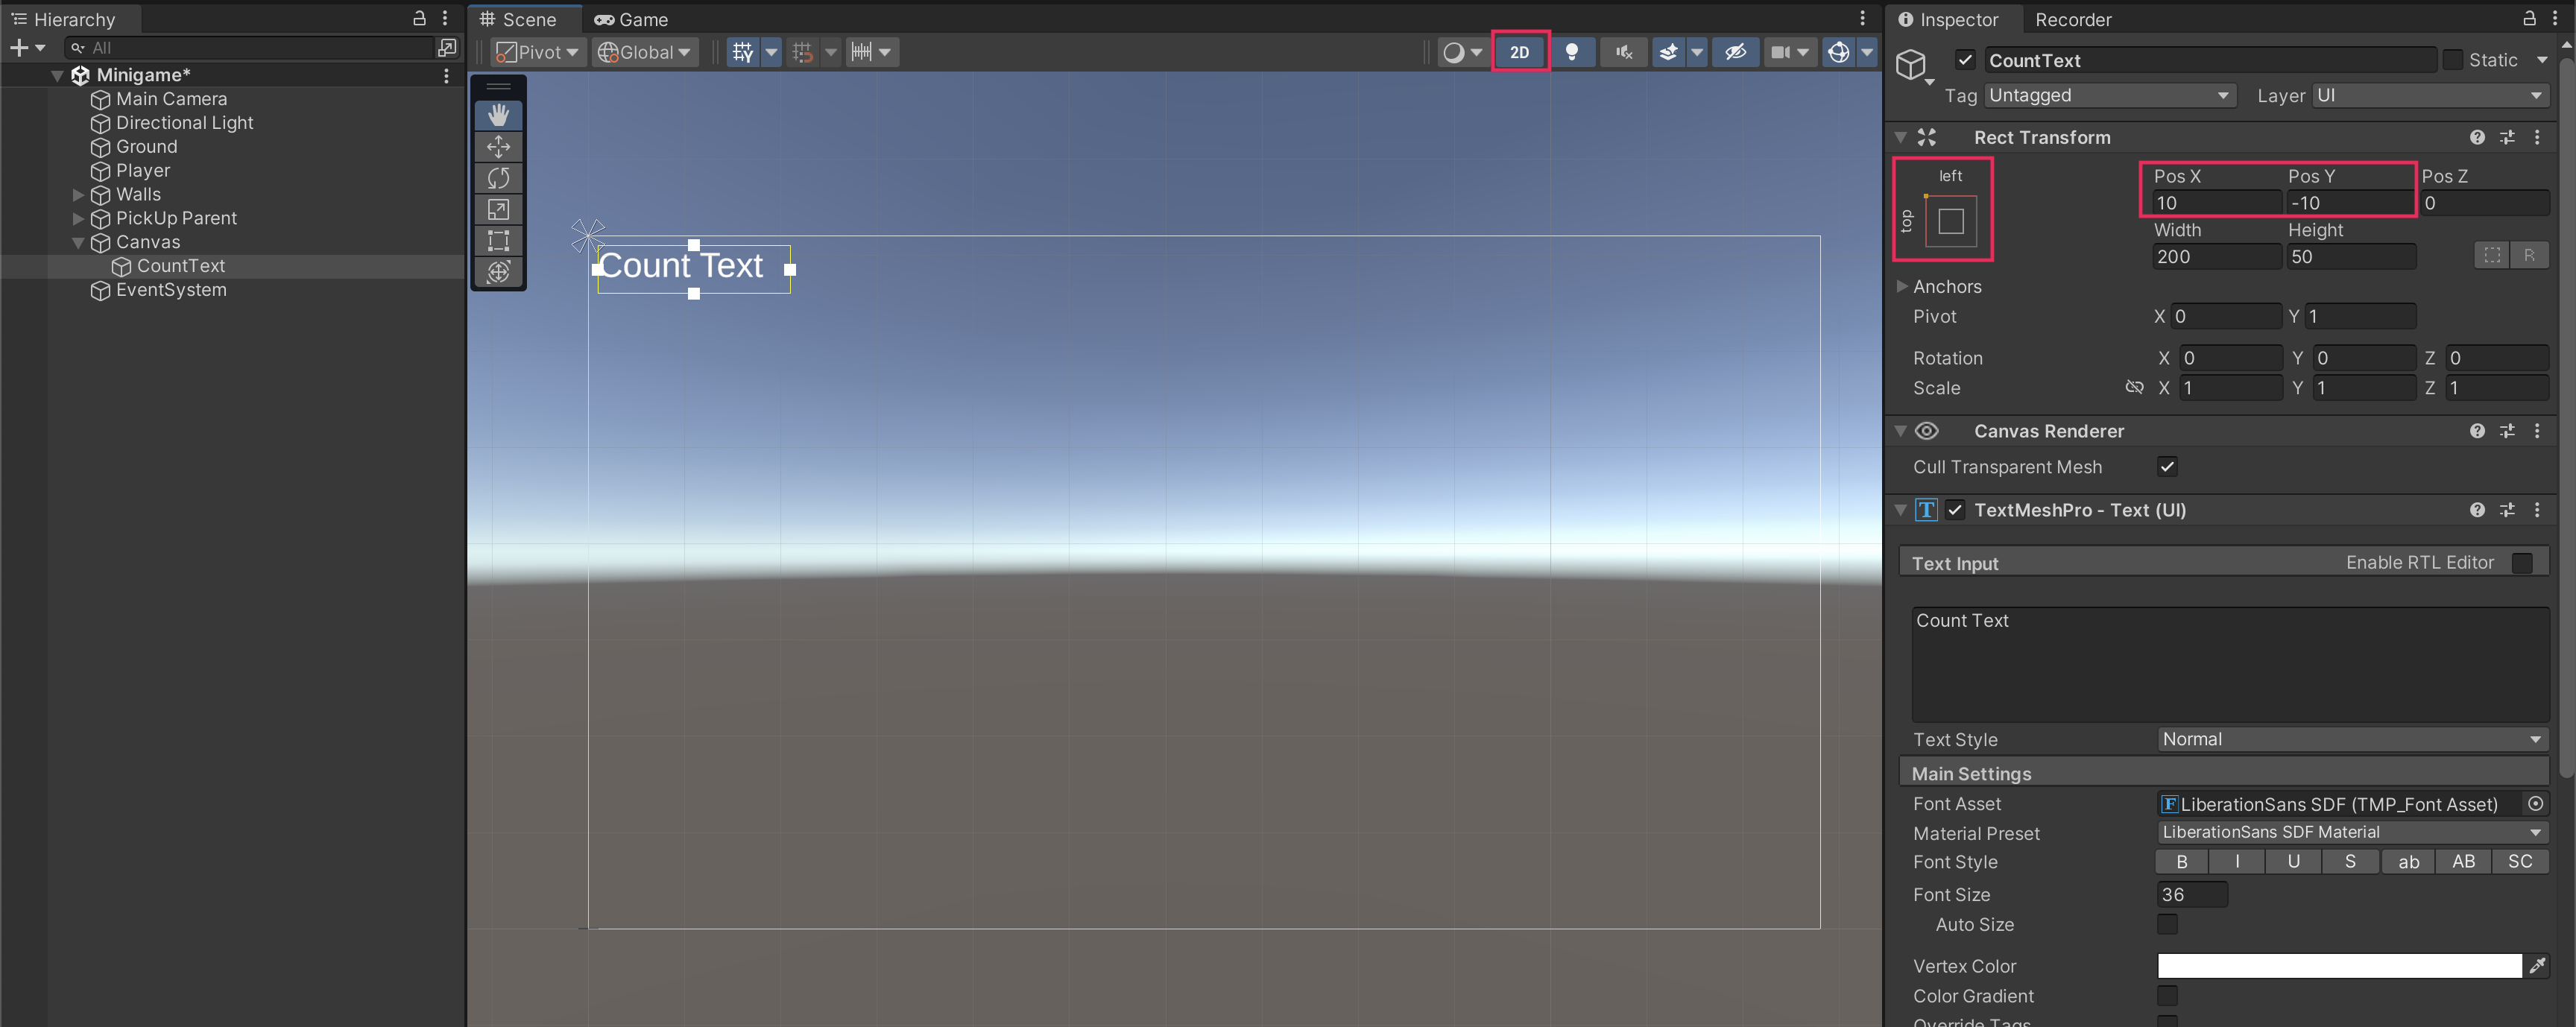Apply Bold font style button
This screenshot has height=1027, width=2576.
2181,862
